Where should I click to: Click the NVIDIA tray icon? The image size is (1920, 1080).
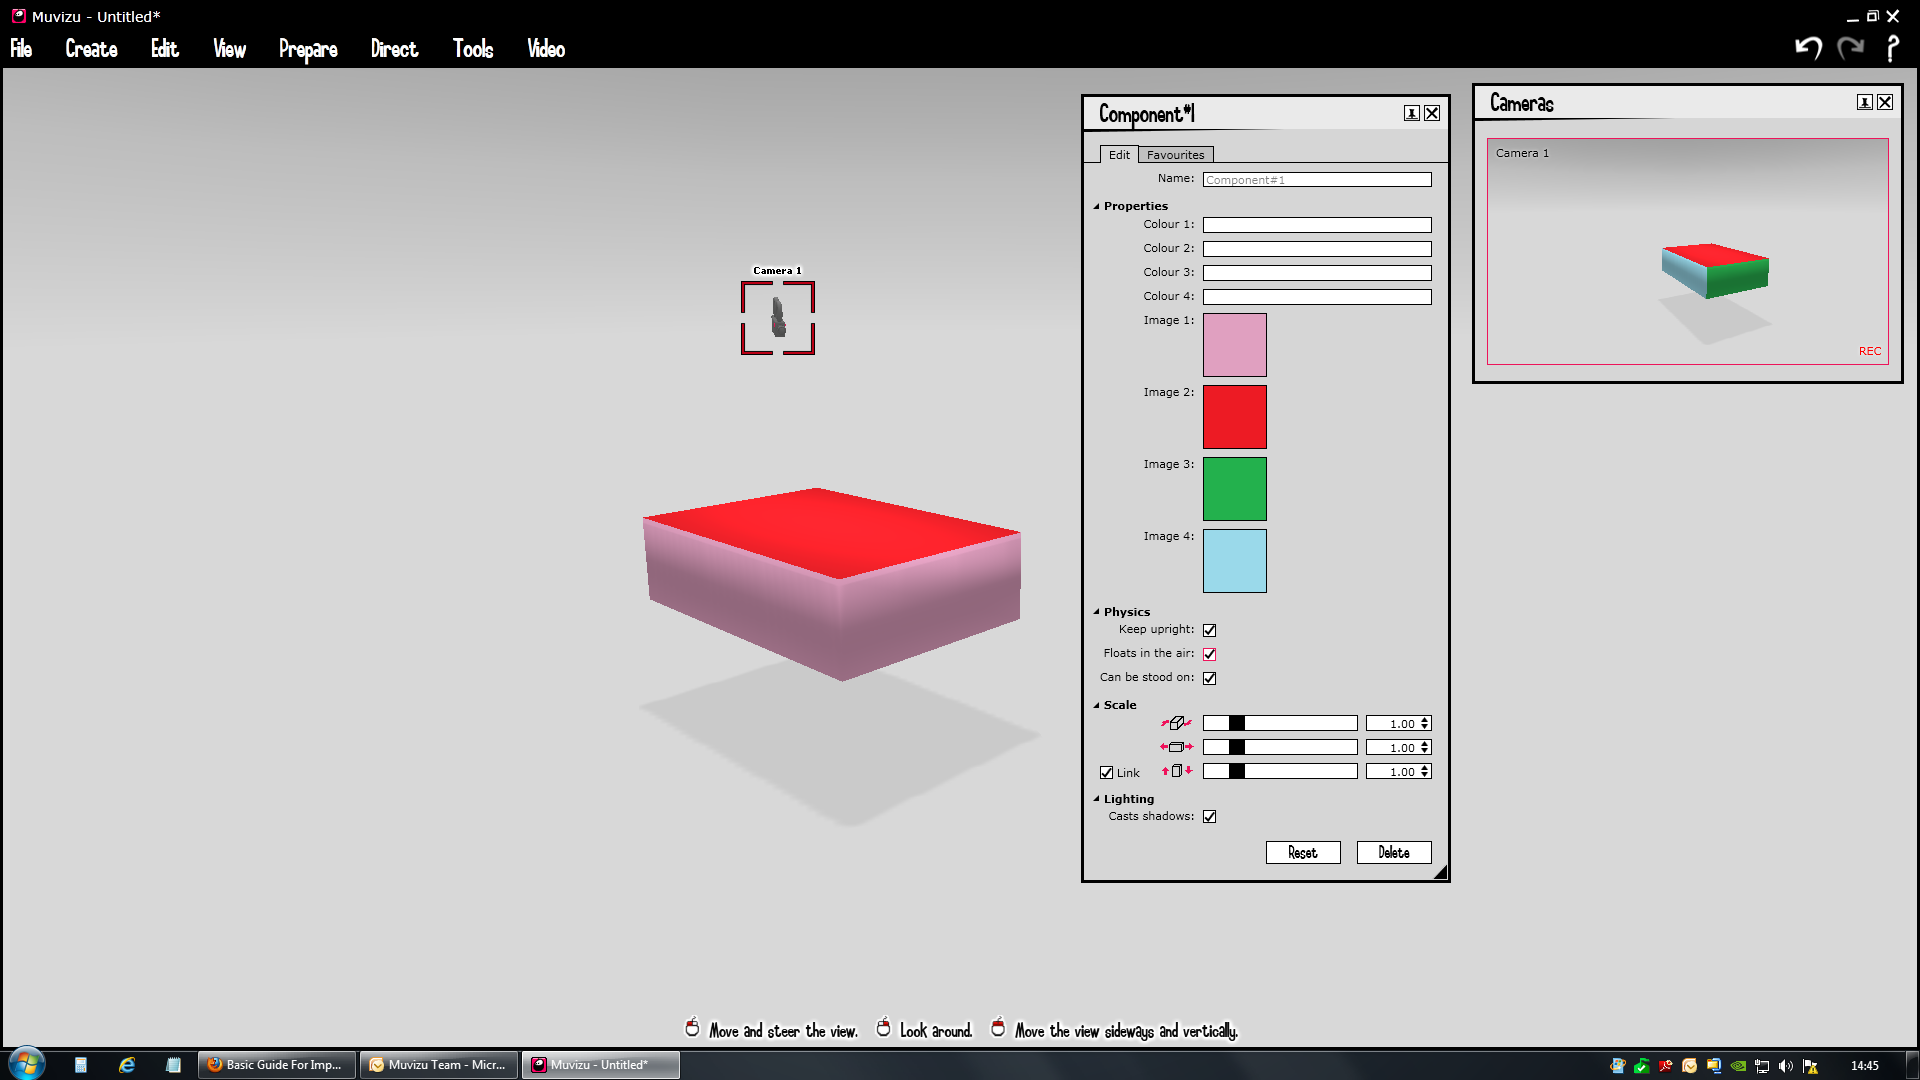tap(1738, 1066)
